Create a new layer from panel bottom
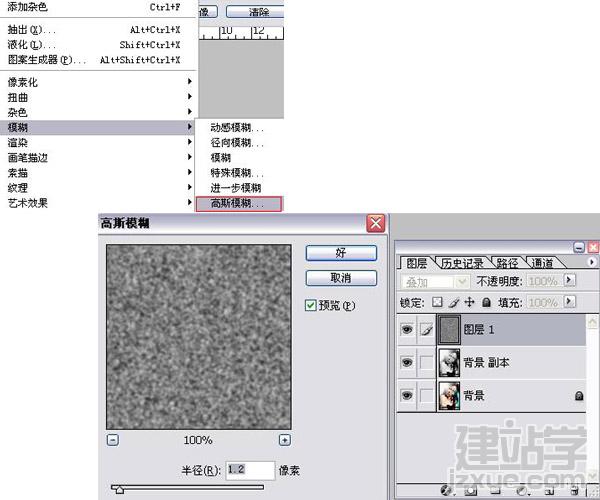This screenshot has width=600, height=500. pos(549,490)
